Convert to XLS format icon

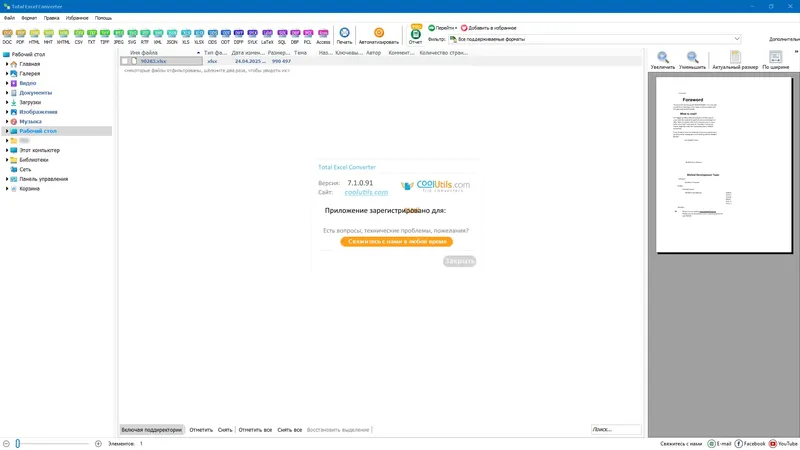point(186,36)
